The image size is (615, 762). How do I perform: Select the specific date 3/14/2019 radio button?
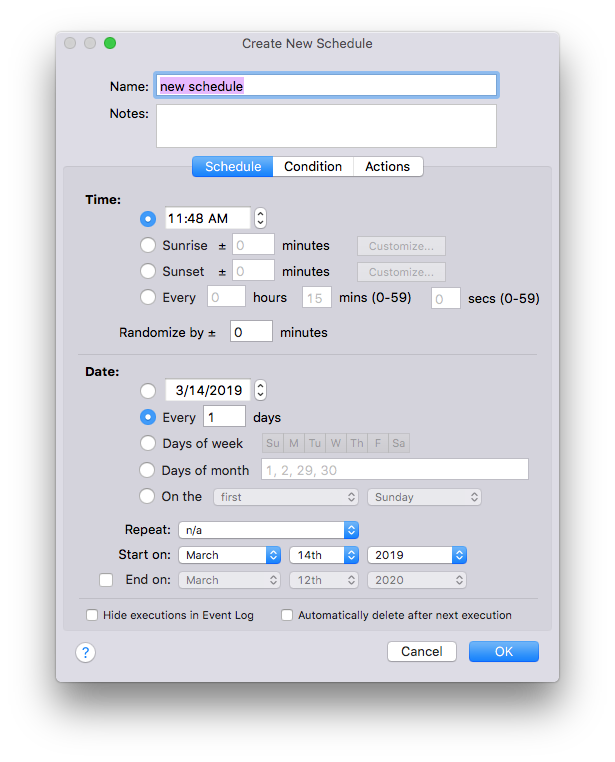tap(148, 391)
